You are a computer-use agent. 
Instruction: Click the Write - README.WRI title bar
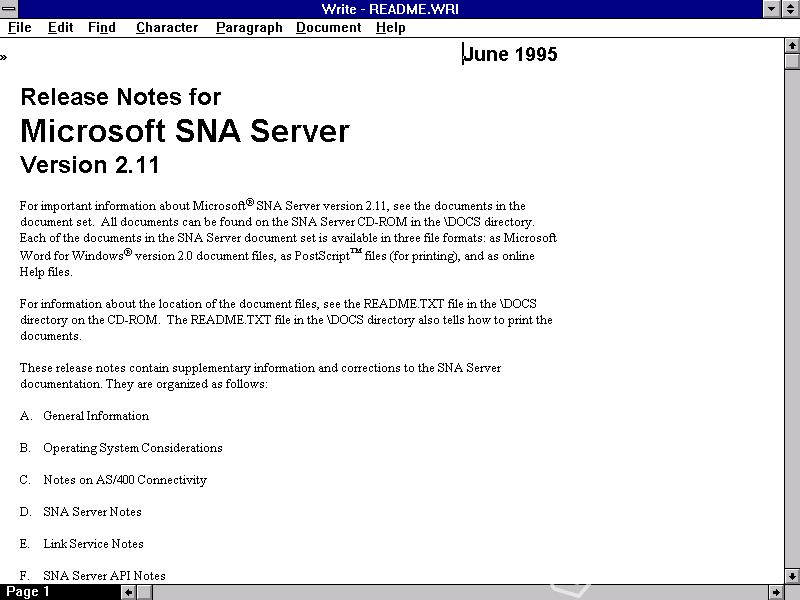coord(390,9)
